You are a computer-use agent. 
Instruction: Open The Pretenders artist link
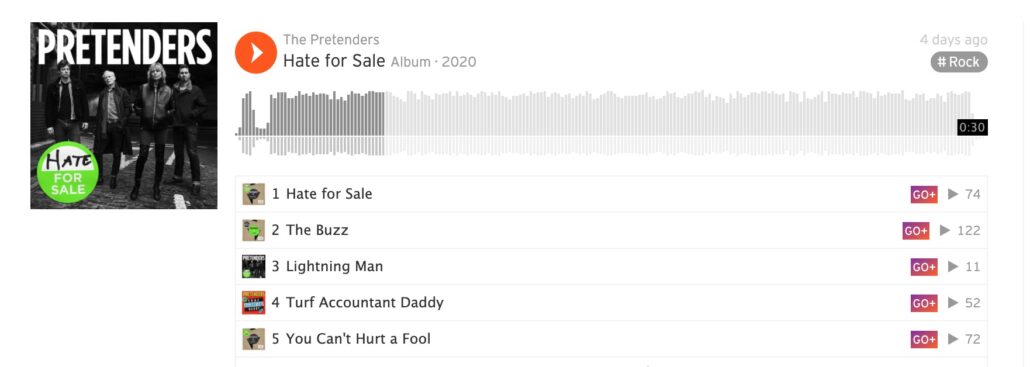[331, 40]
